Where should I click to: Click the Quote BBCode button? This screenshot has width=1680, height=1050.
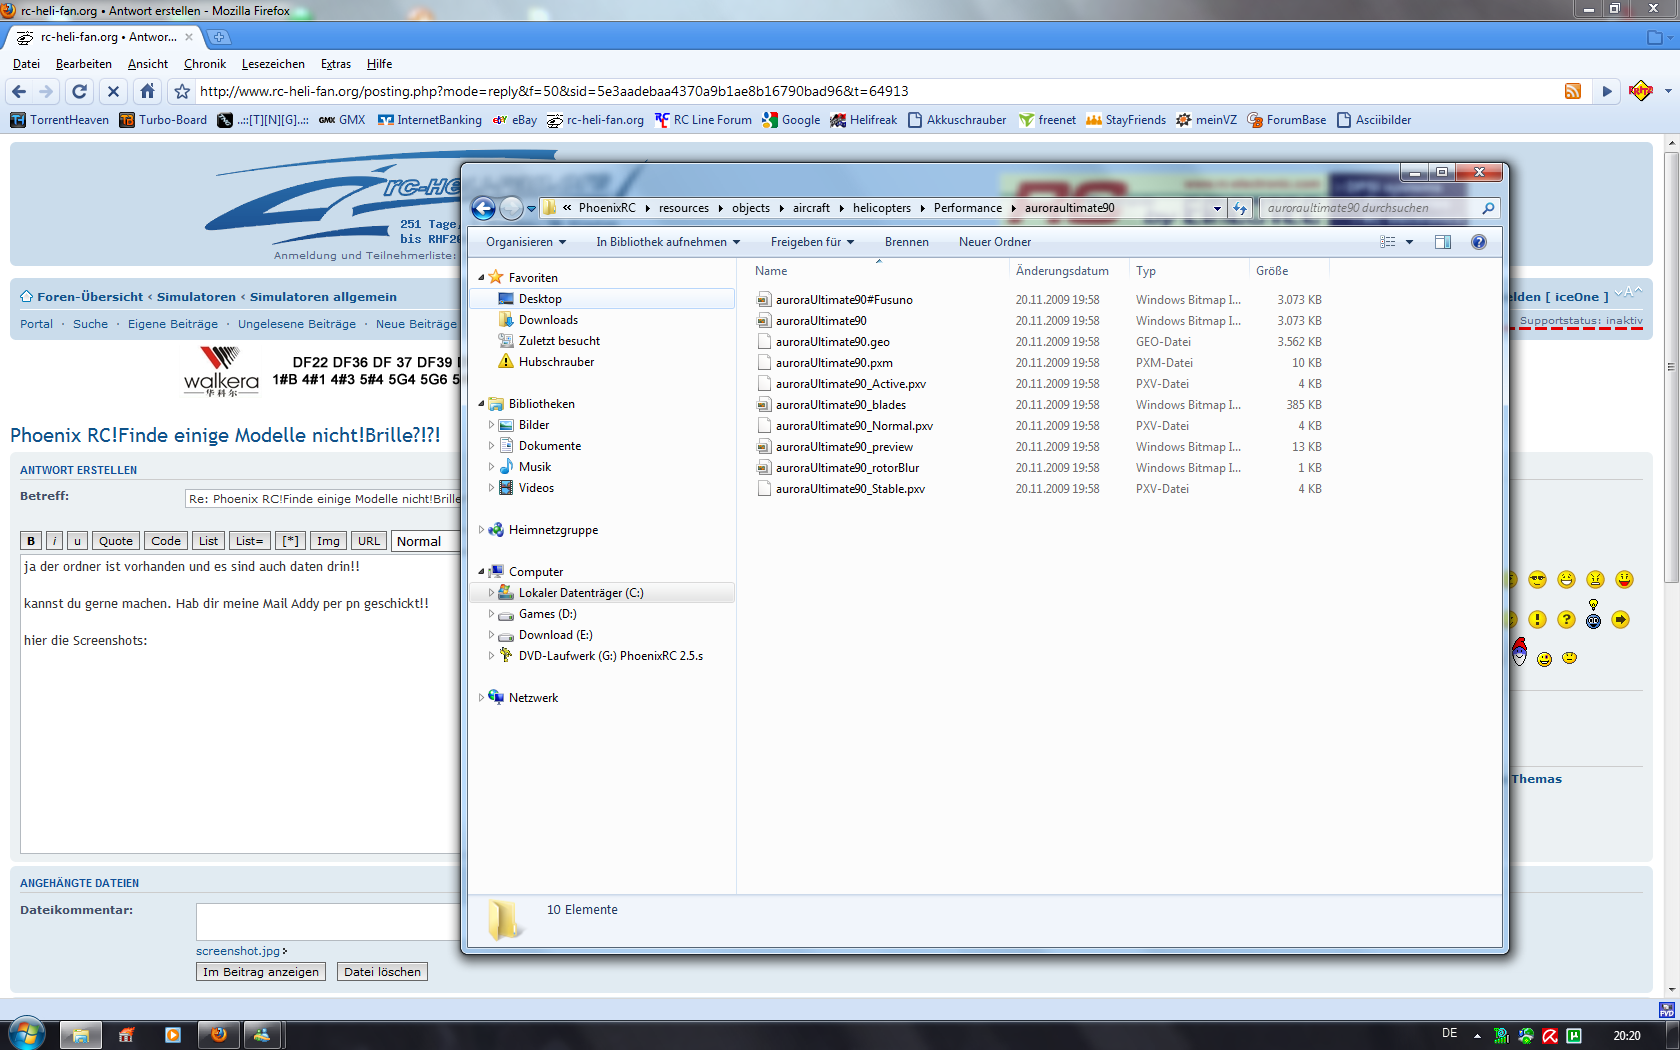116,541
